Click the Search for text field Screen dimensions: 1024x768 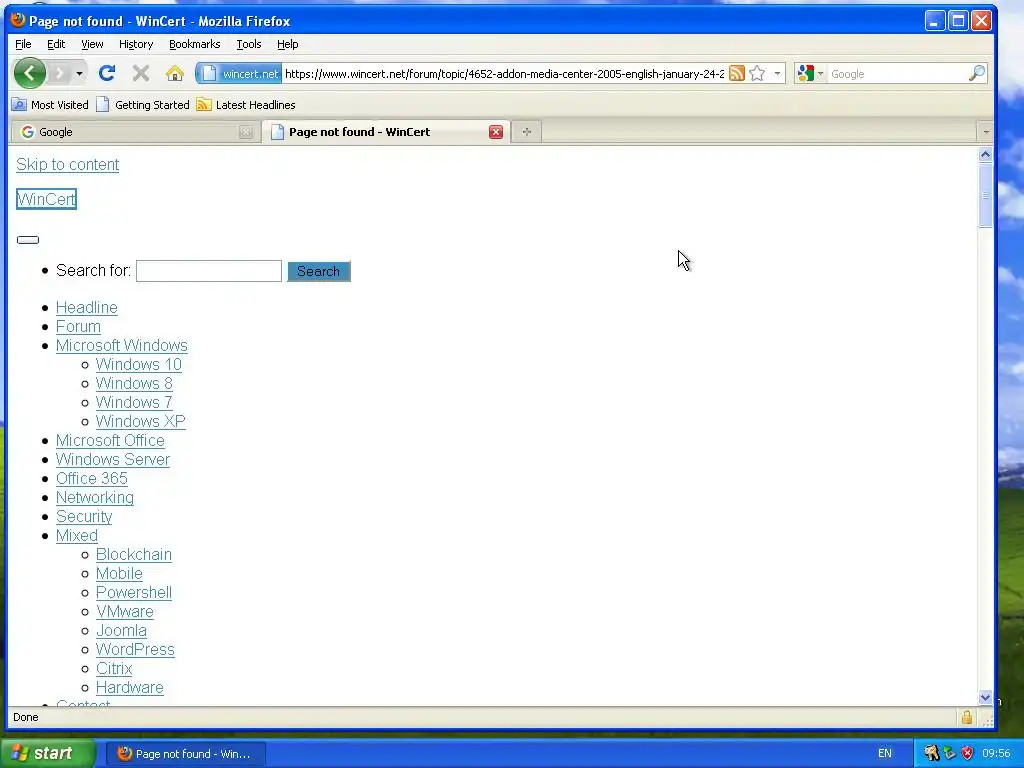click(x=208, y=271)
